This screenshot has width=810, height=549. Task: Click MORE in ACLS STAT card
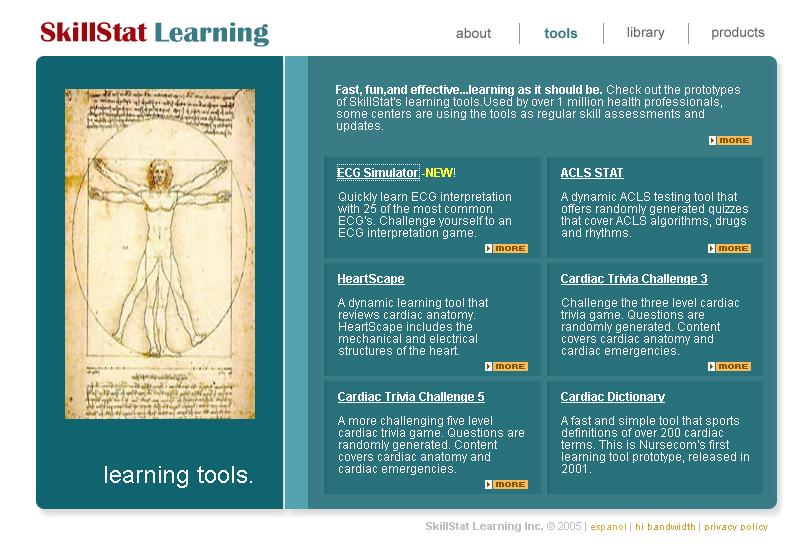(729, 248)
